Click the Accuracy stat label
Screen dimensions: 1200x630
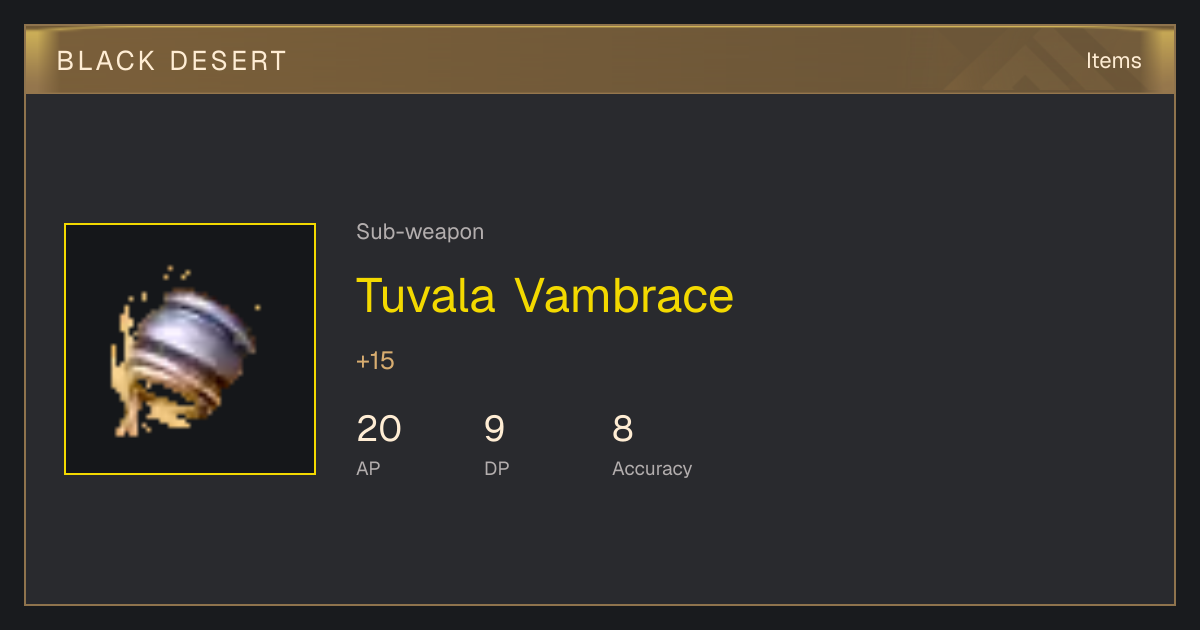pos(652,468)
